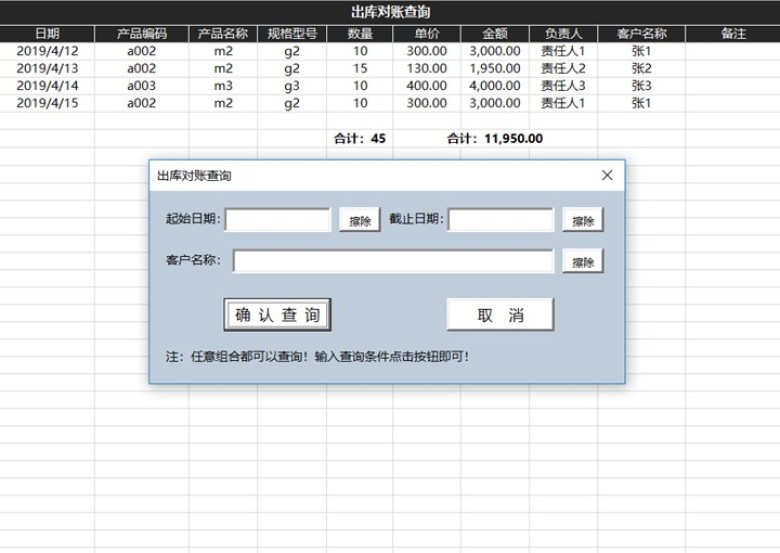Select the date cell 2019/4/12
The width and height of the screenshot is (780, 553).
[x=47, y=51]
